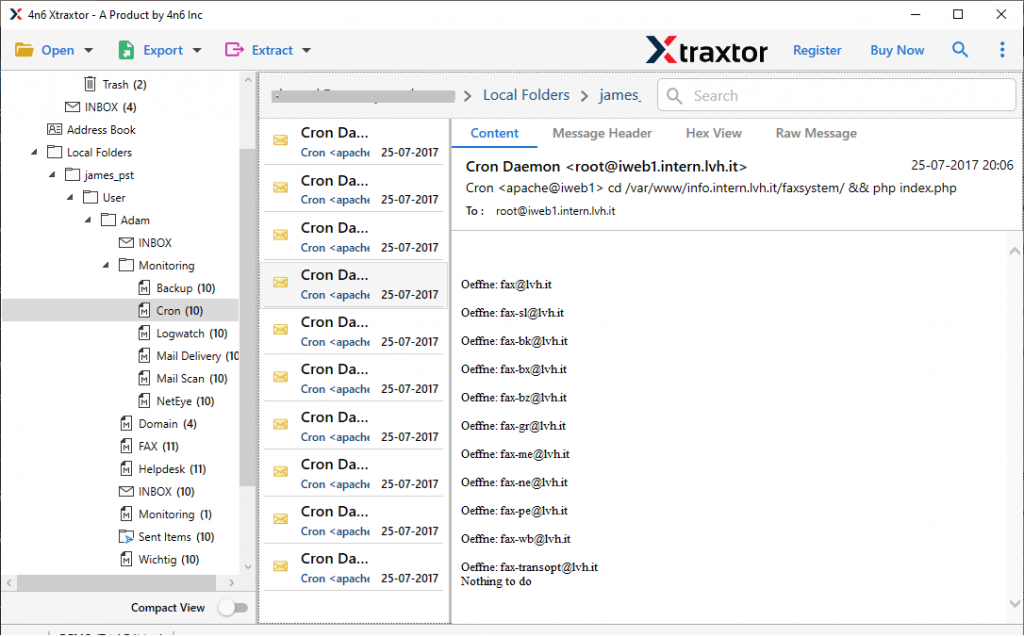Collapse the Local Folders tree node
The image size is (1024, 637).
[x=33, y=152]
